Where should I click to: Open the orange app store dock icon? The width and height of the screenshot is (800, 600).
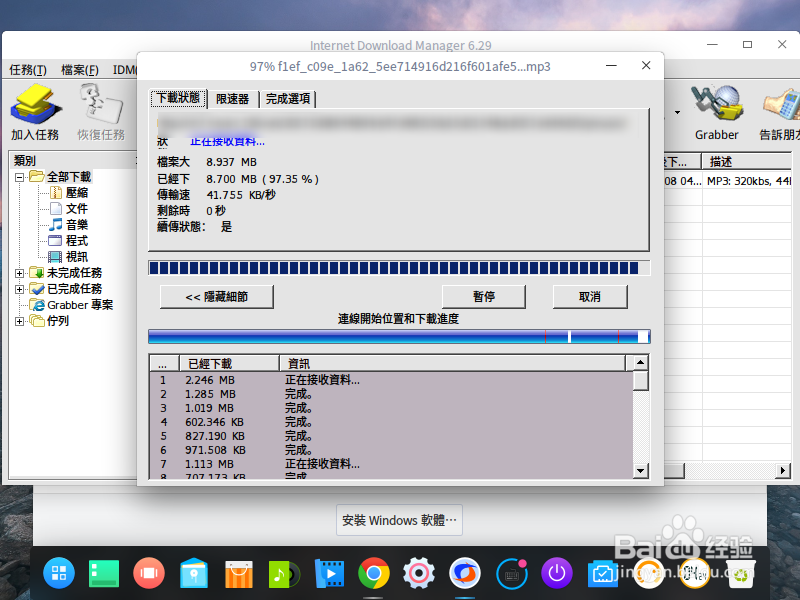tap(239, 574)
